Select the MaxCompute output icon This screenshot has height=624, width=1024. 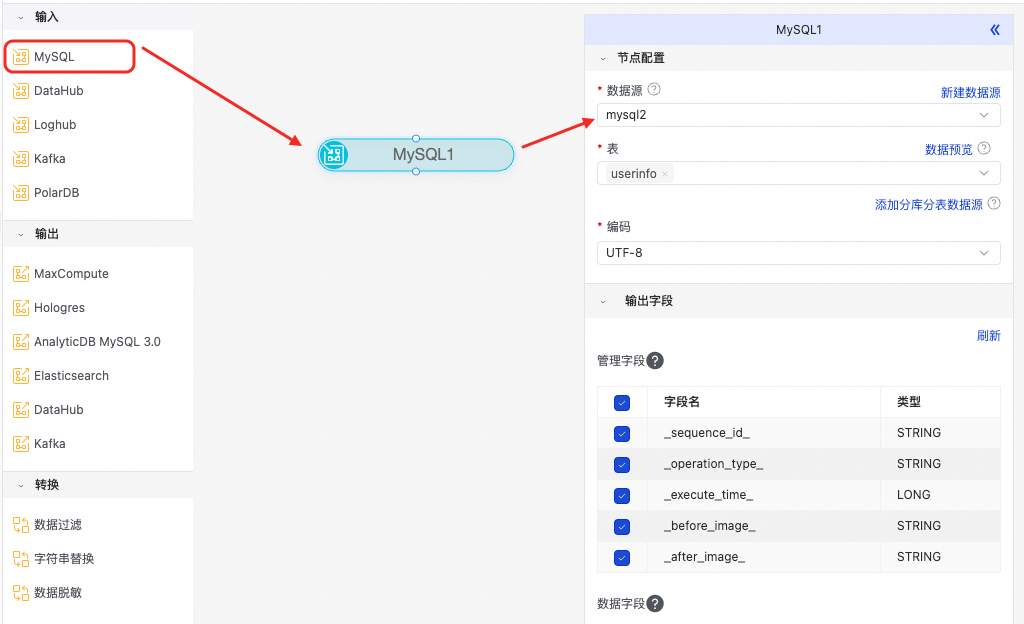point(21,273)
